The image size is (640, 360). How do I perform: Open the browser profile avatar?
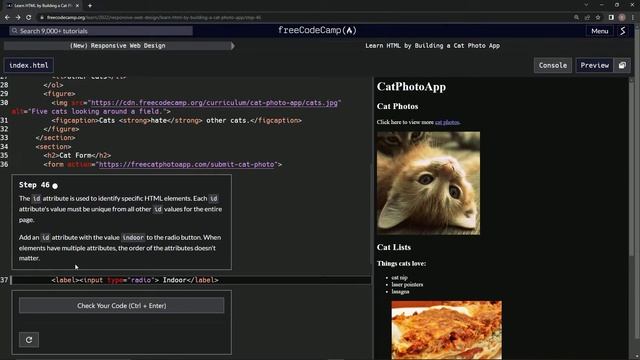[x=622, y=18]
